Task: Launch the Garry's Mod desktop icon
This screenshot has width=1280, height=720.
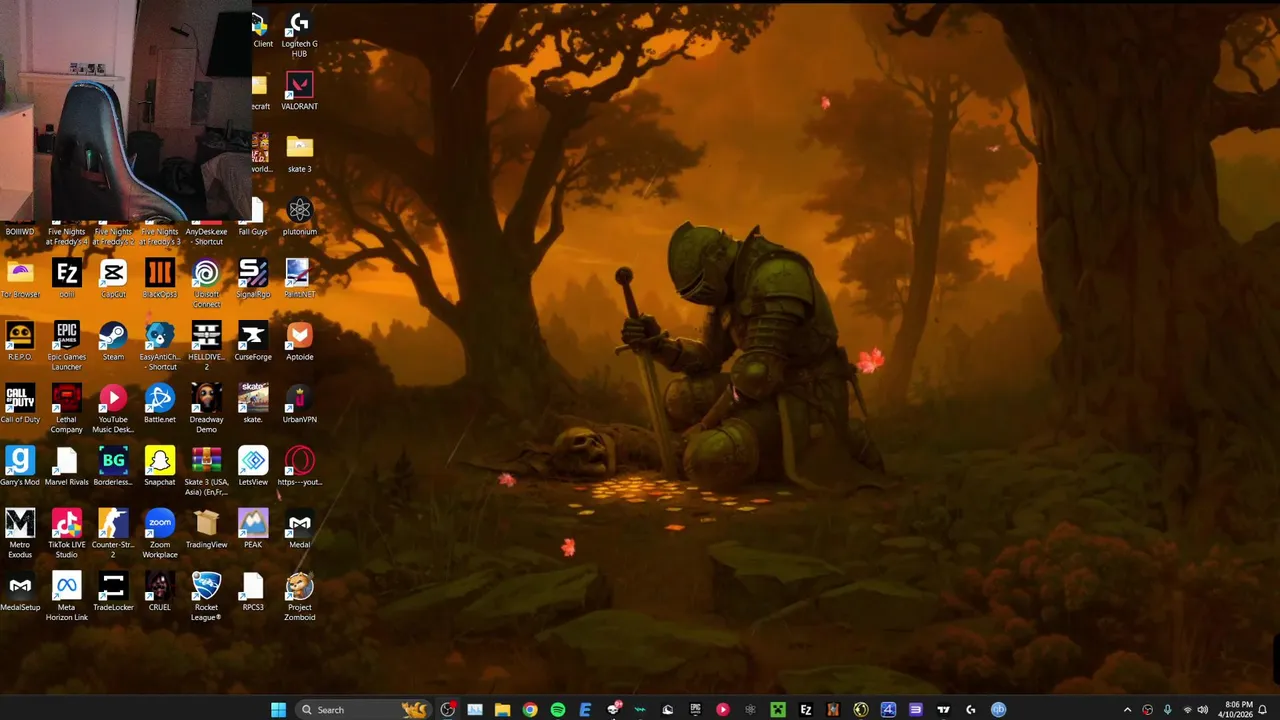Action: click(20, 466)
